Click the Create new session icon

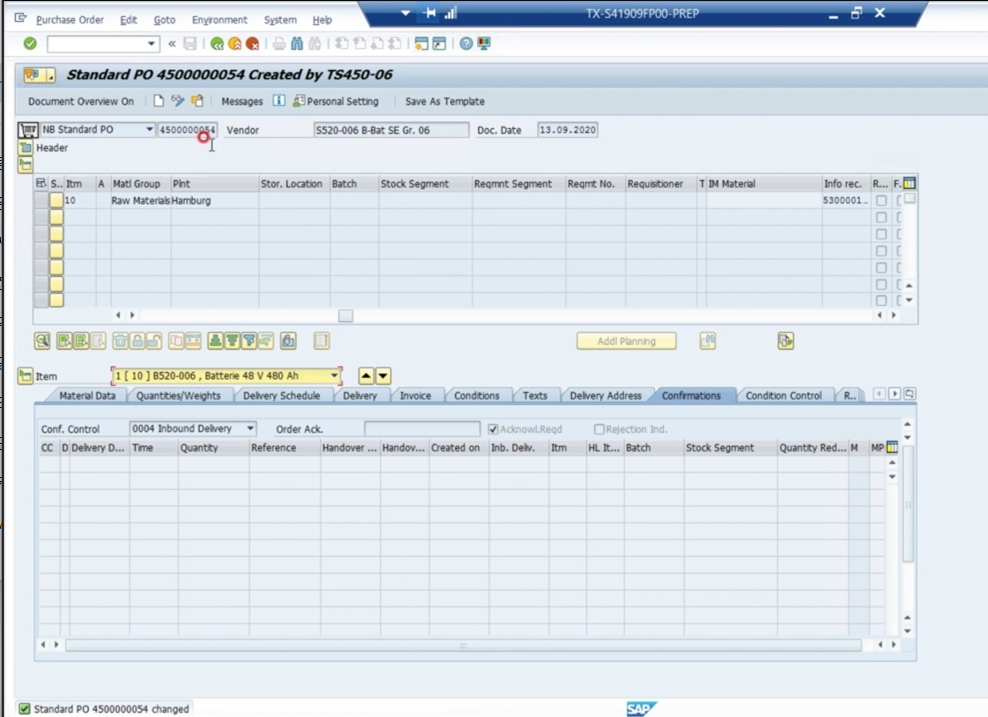(x=422, y=43)
